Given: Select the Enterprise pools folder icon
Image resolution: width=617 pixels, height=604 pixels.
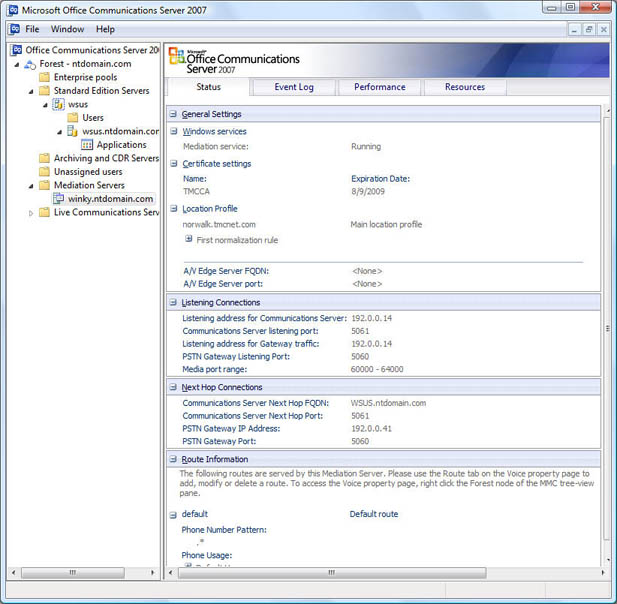Looking at the screenshot, I should 44,77.
